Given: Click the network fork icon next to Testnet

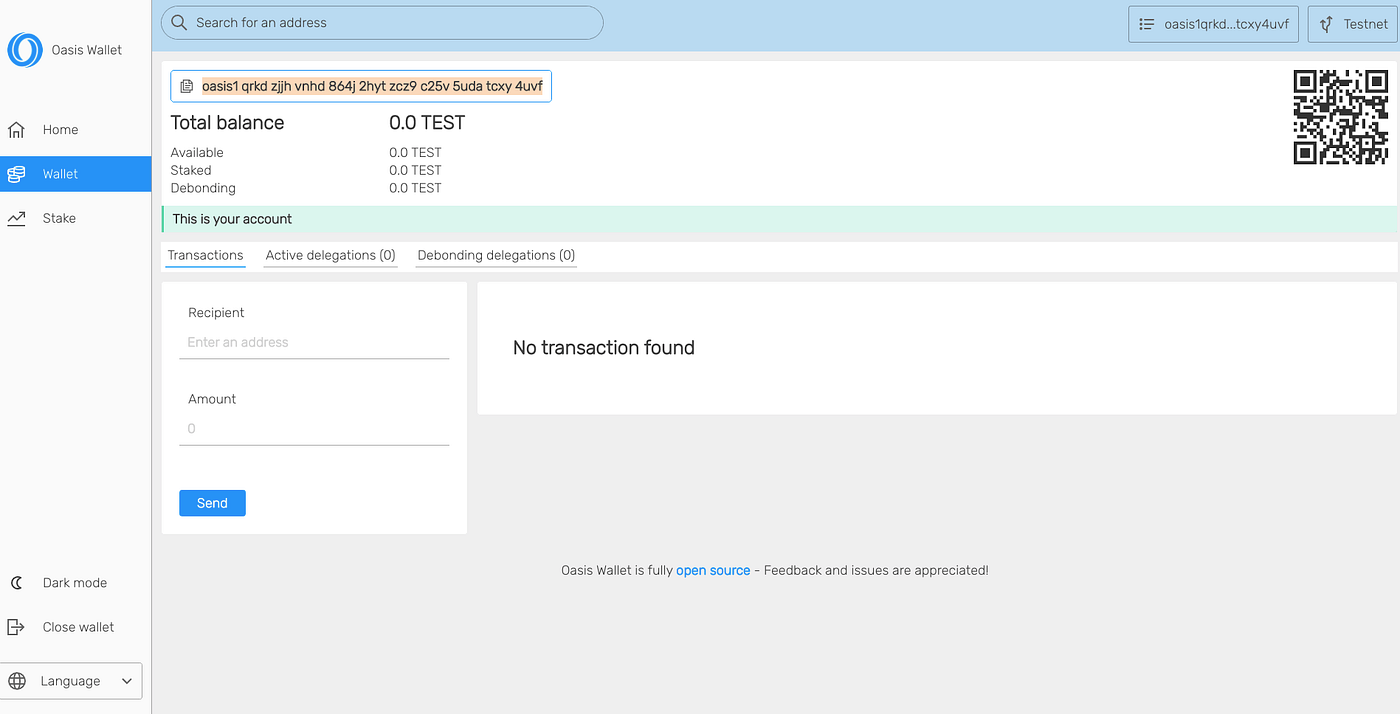Looking at the screenshot, I should 1326,24.
